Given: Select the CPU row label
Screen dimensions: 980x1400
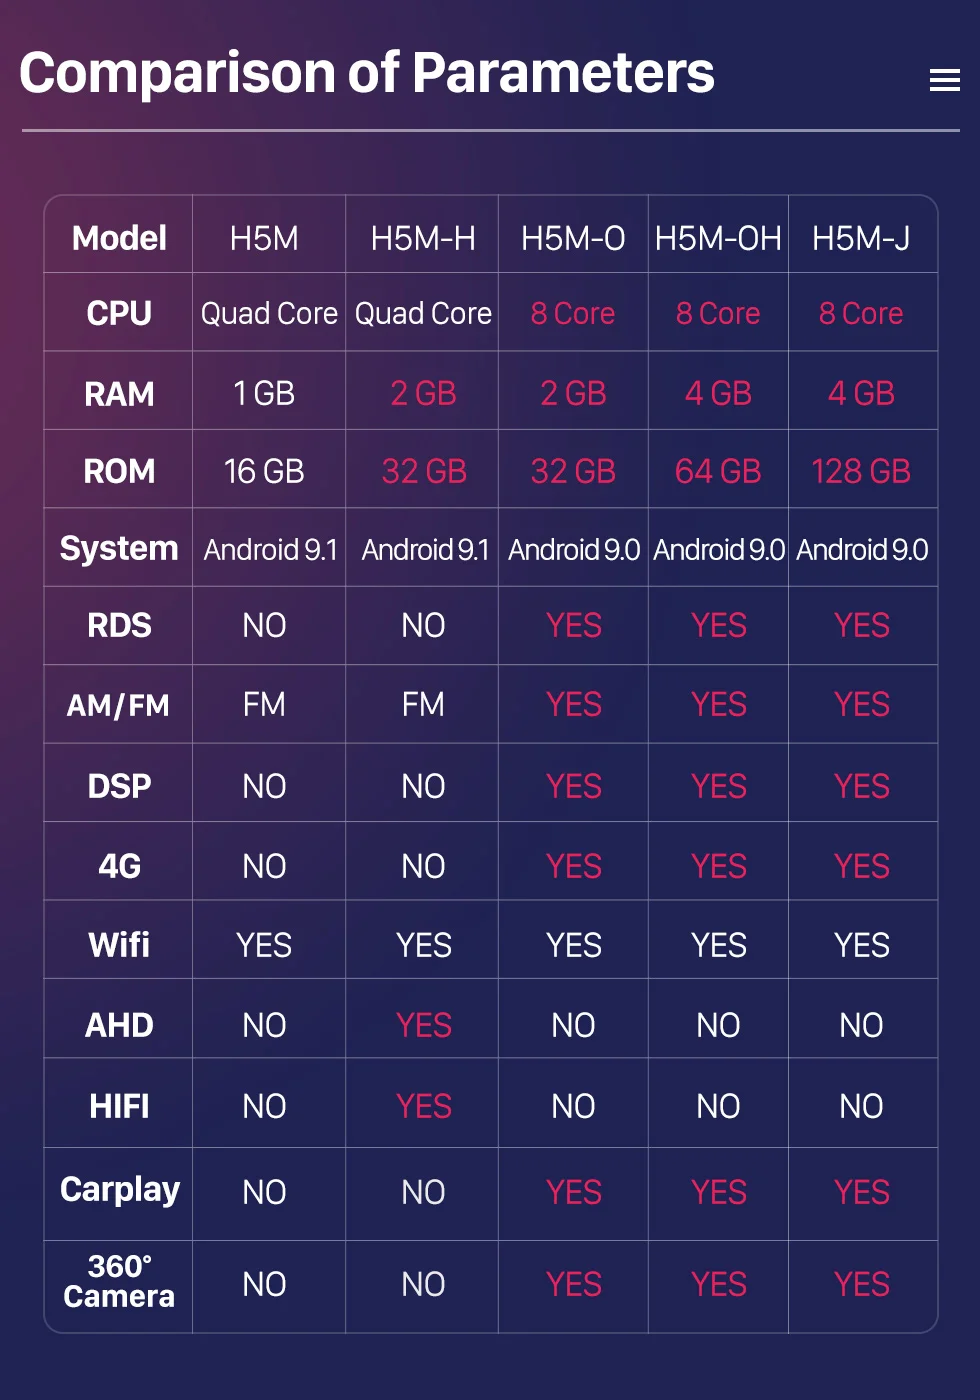Looking at the screenshot, I should (119, 314).
